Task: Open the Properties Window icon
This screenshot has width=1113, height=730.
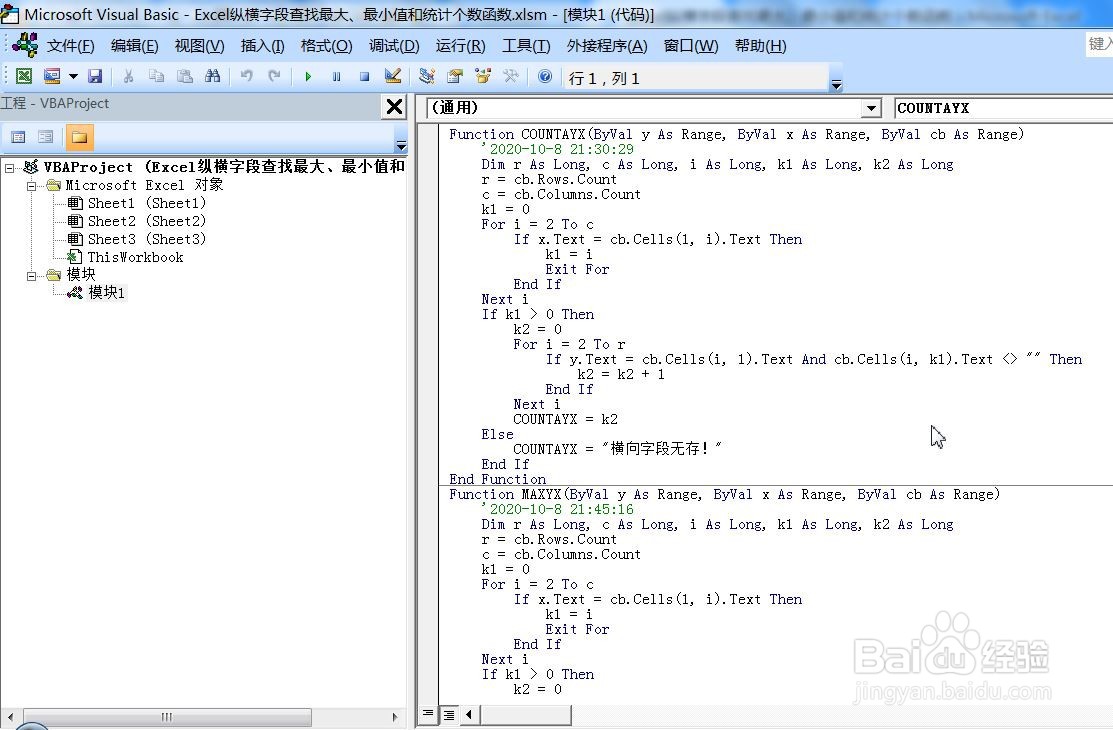Action: [x=453, y=76]
